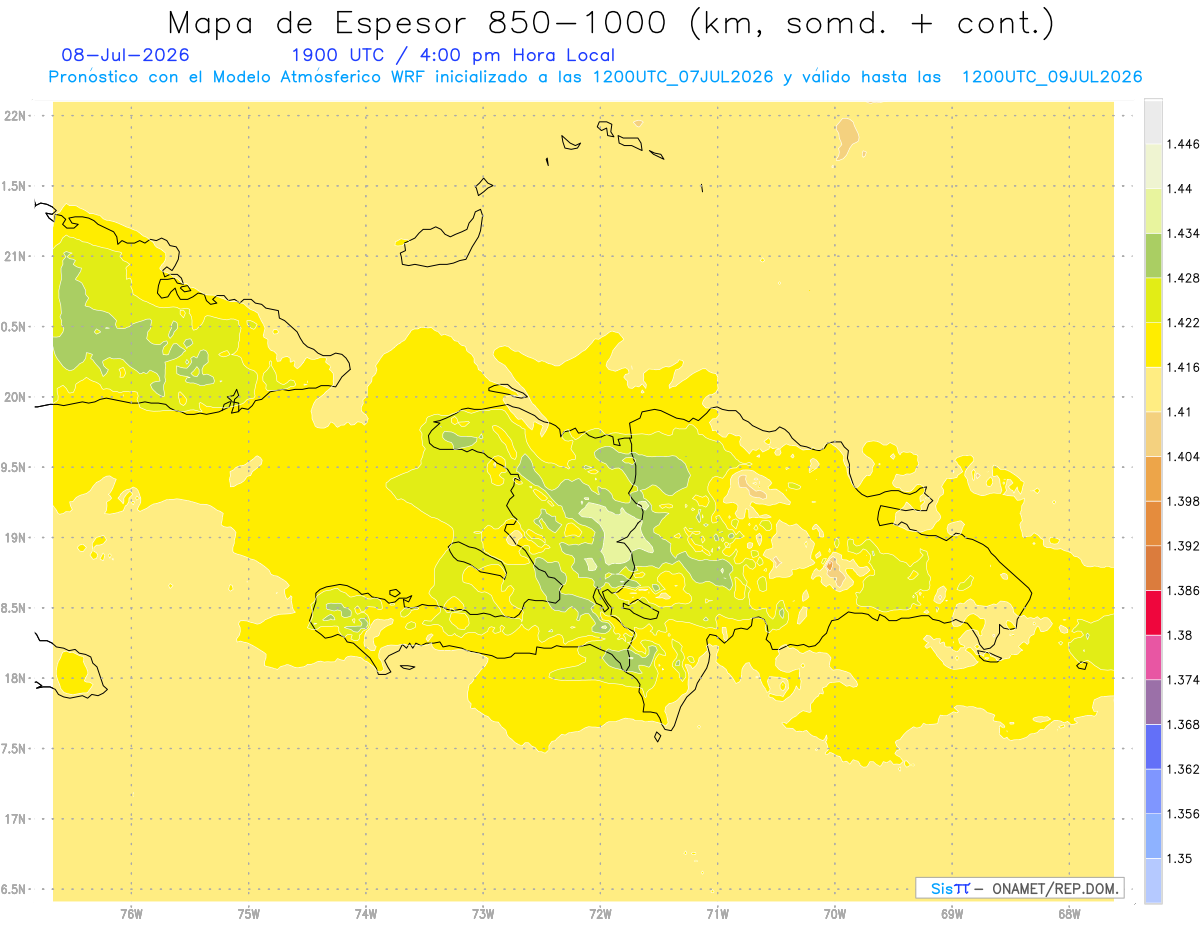Click the color bar label '1.44'

click(x=1179, y=188)
